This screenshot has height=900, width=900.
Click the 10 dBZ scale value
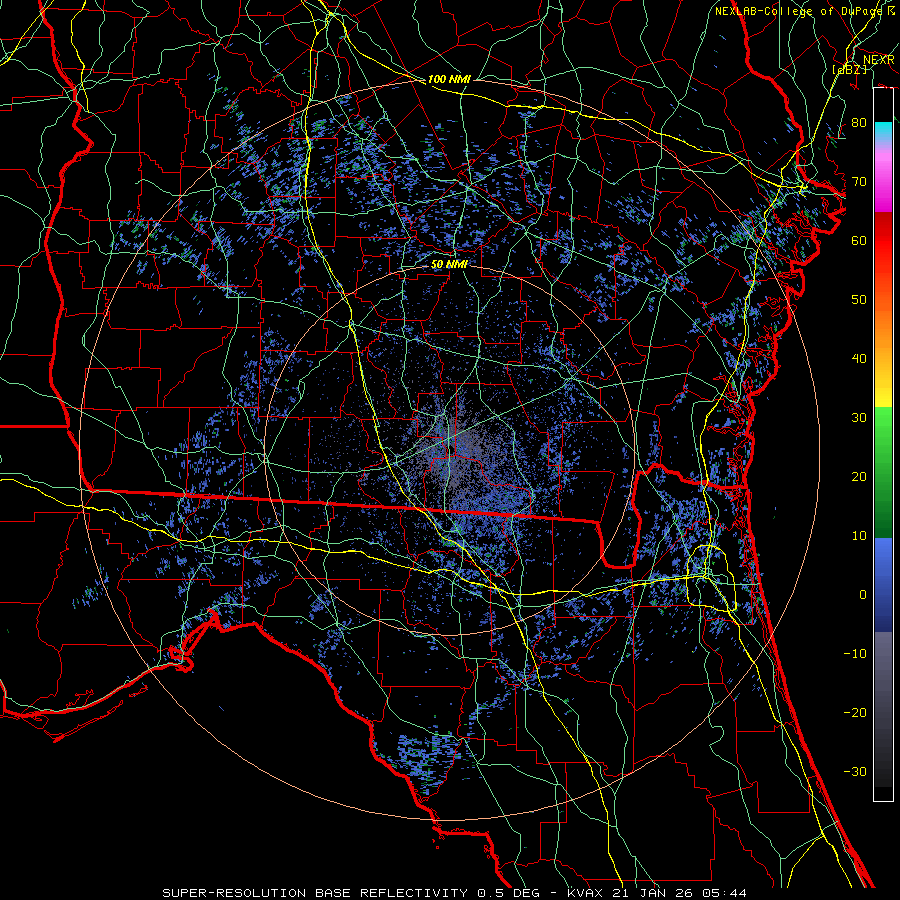(859, 536)
